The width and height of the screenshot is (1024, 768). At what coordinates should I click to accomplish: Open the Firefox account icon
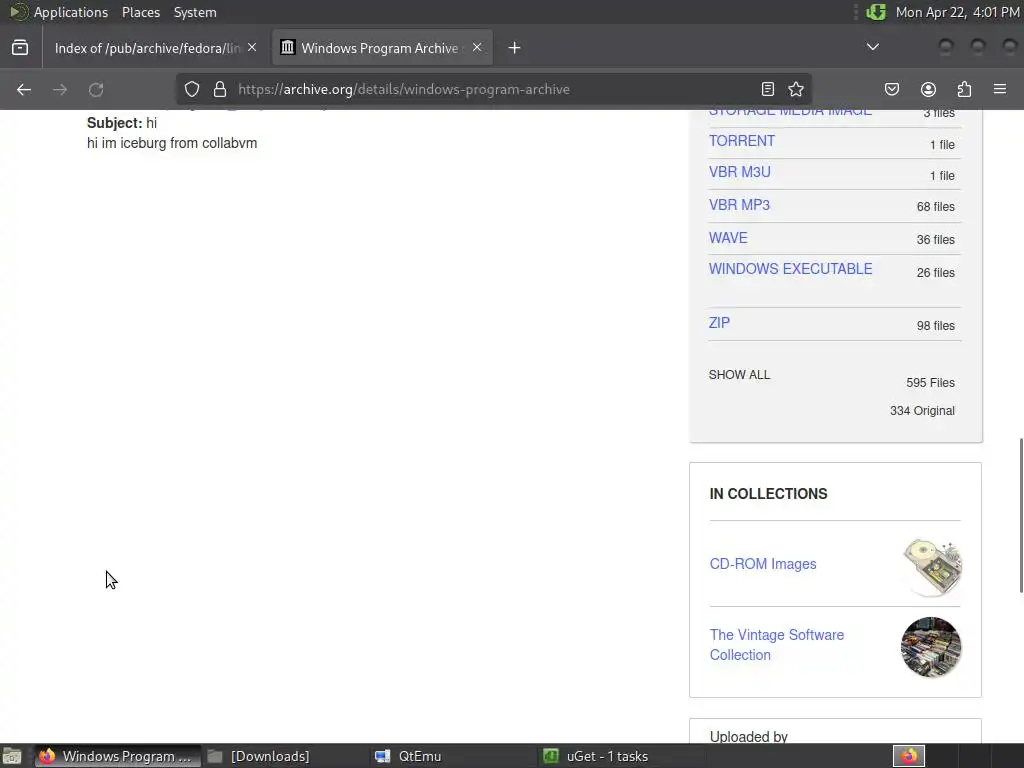(928, 89)
